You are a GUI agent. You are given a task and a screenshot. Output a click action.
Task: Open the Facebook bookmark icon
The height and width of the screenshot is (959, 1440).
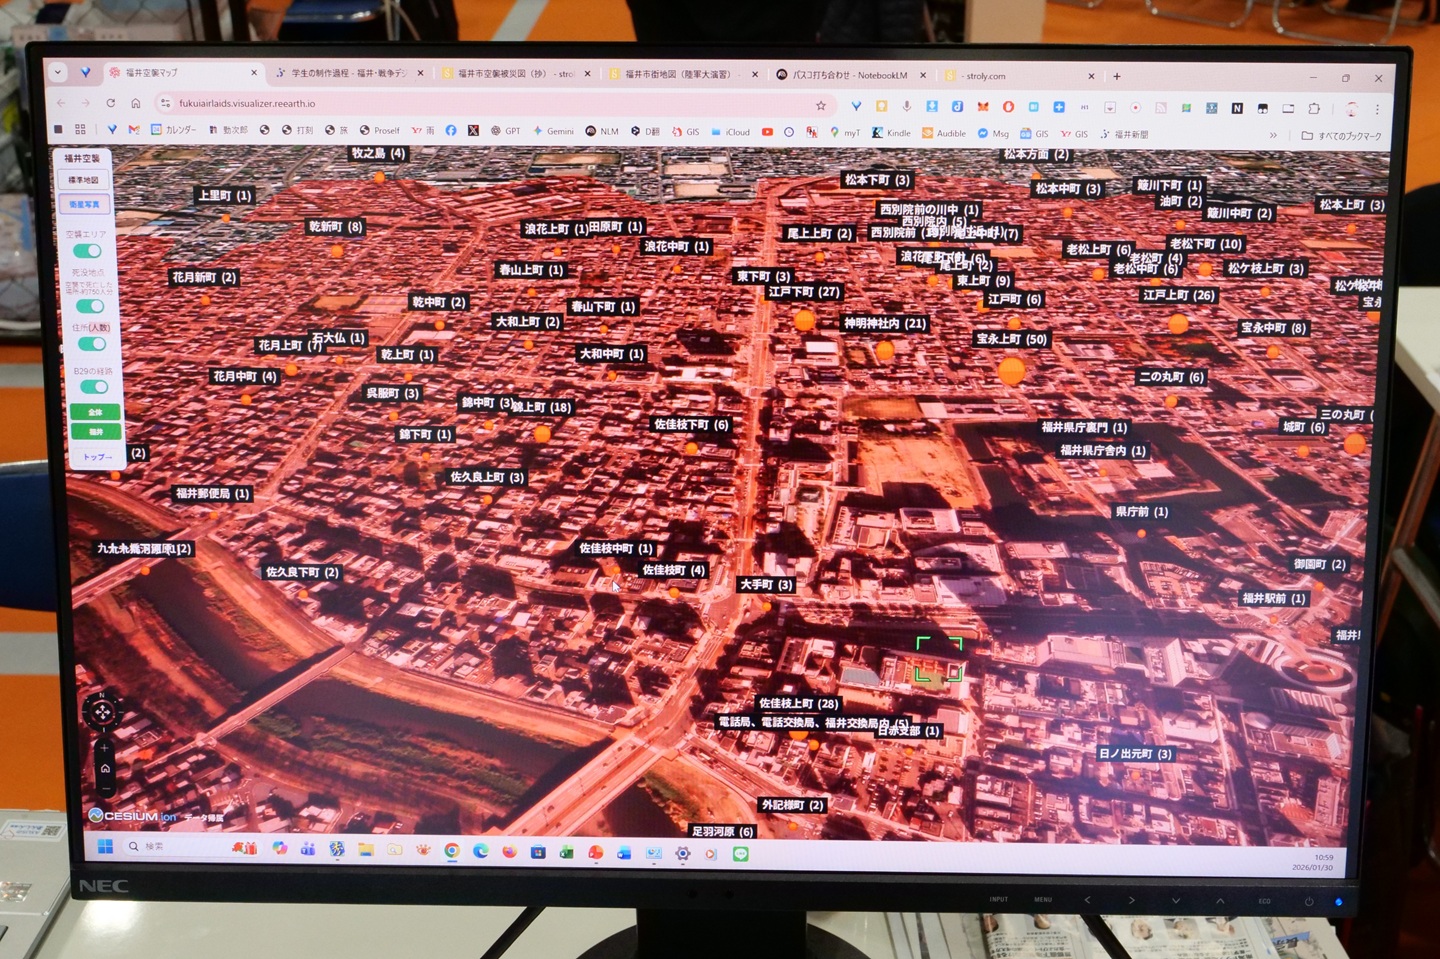451,131
